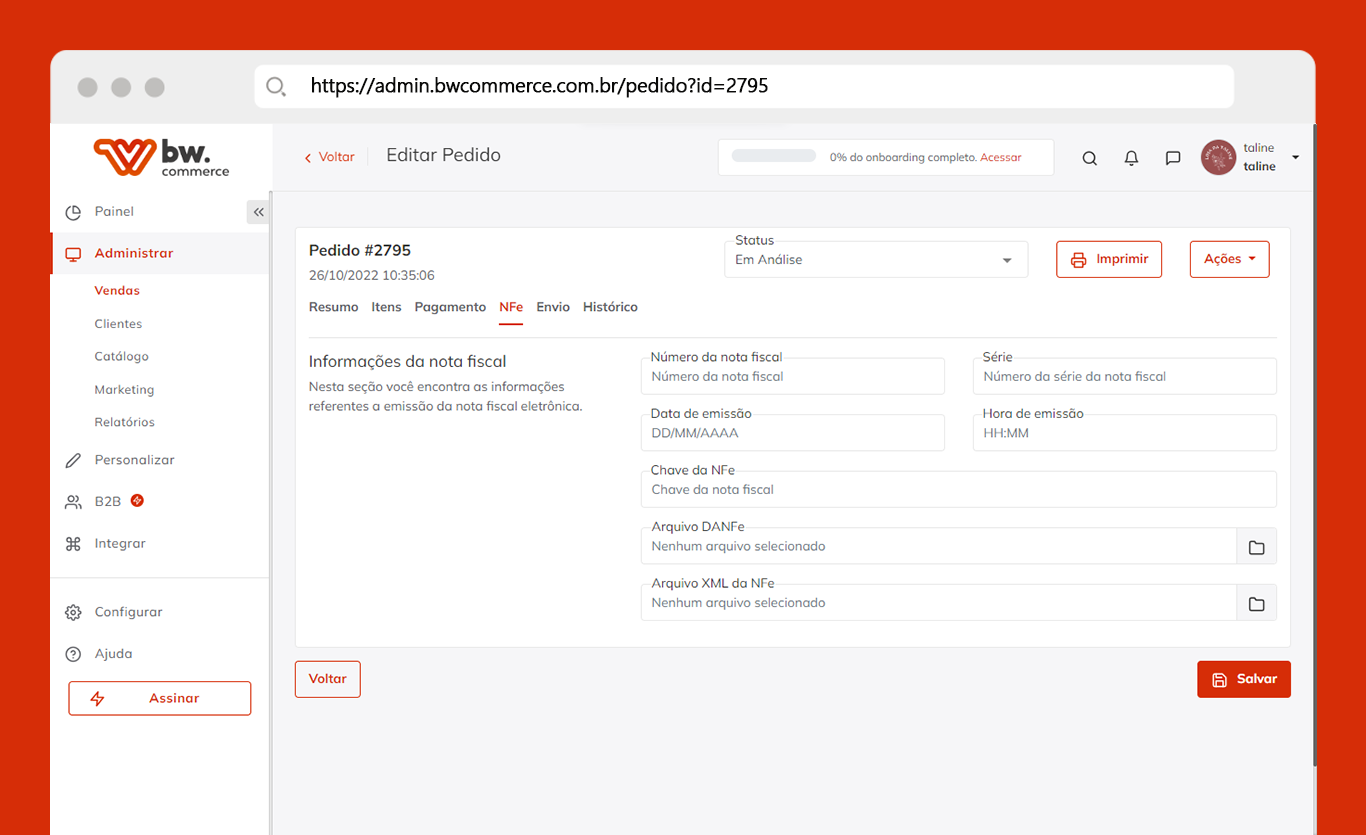The width and height of the screenshot is (1366, 835).
Task: Click the Voltar link in the header
Action: [x=330, y=157]
